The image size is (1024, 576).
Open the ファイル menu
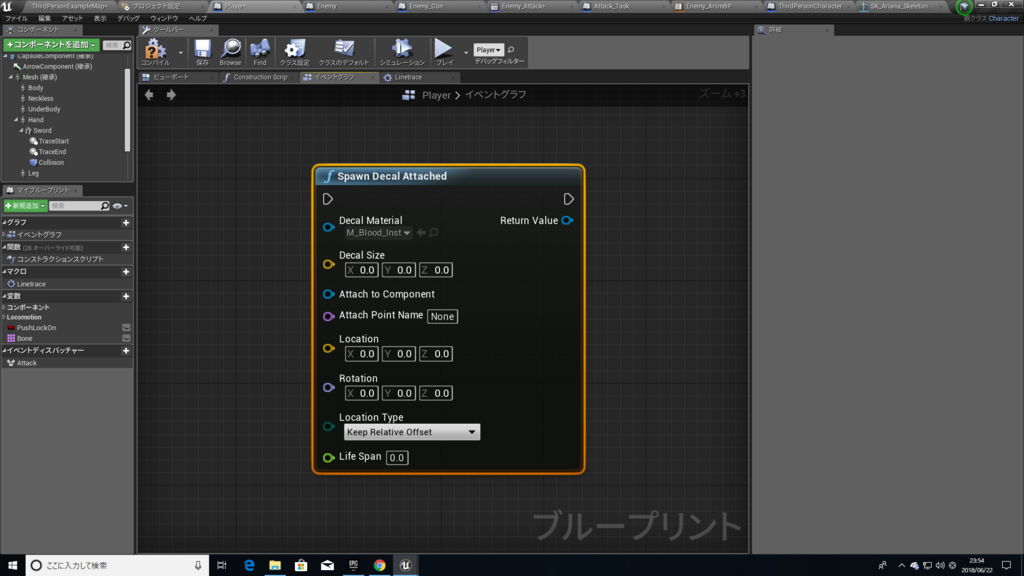(x=16, y=18)
